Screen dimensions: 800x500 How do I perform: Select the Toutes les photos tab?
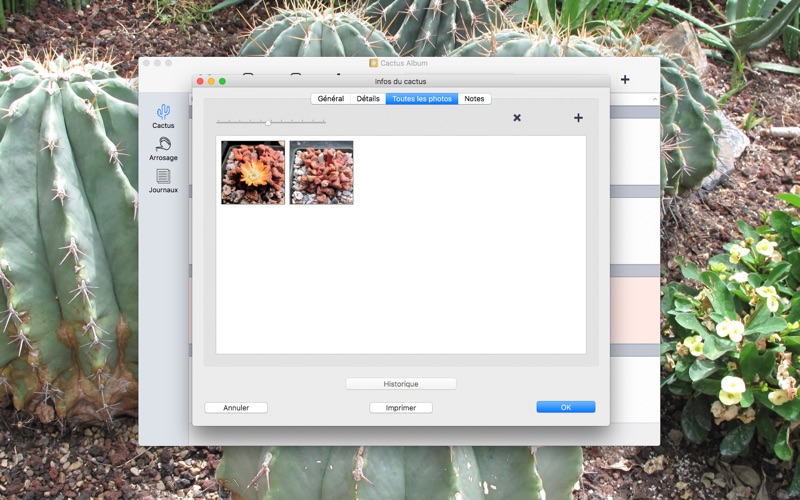coord(422,98)
